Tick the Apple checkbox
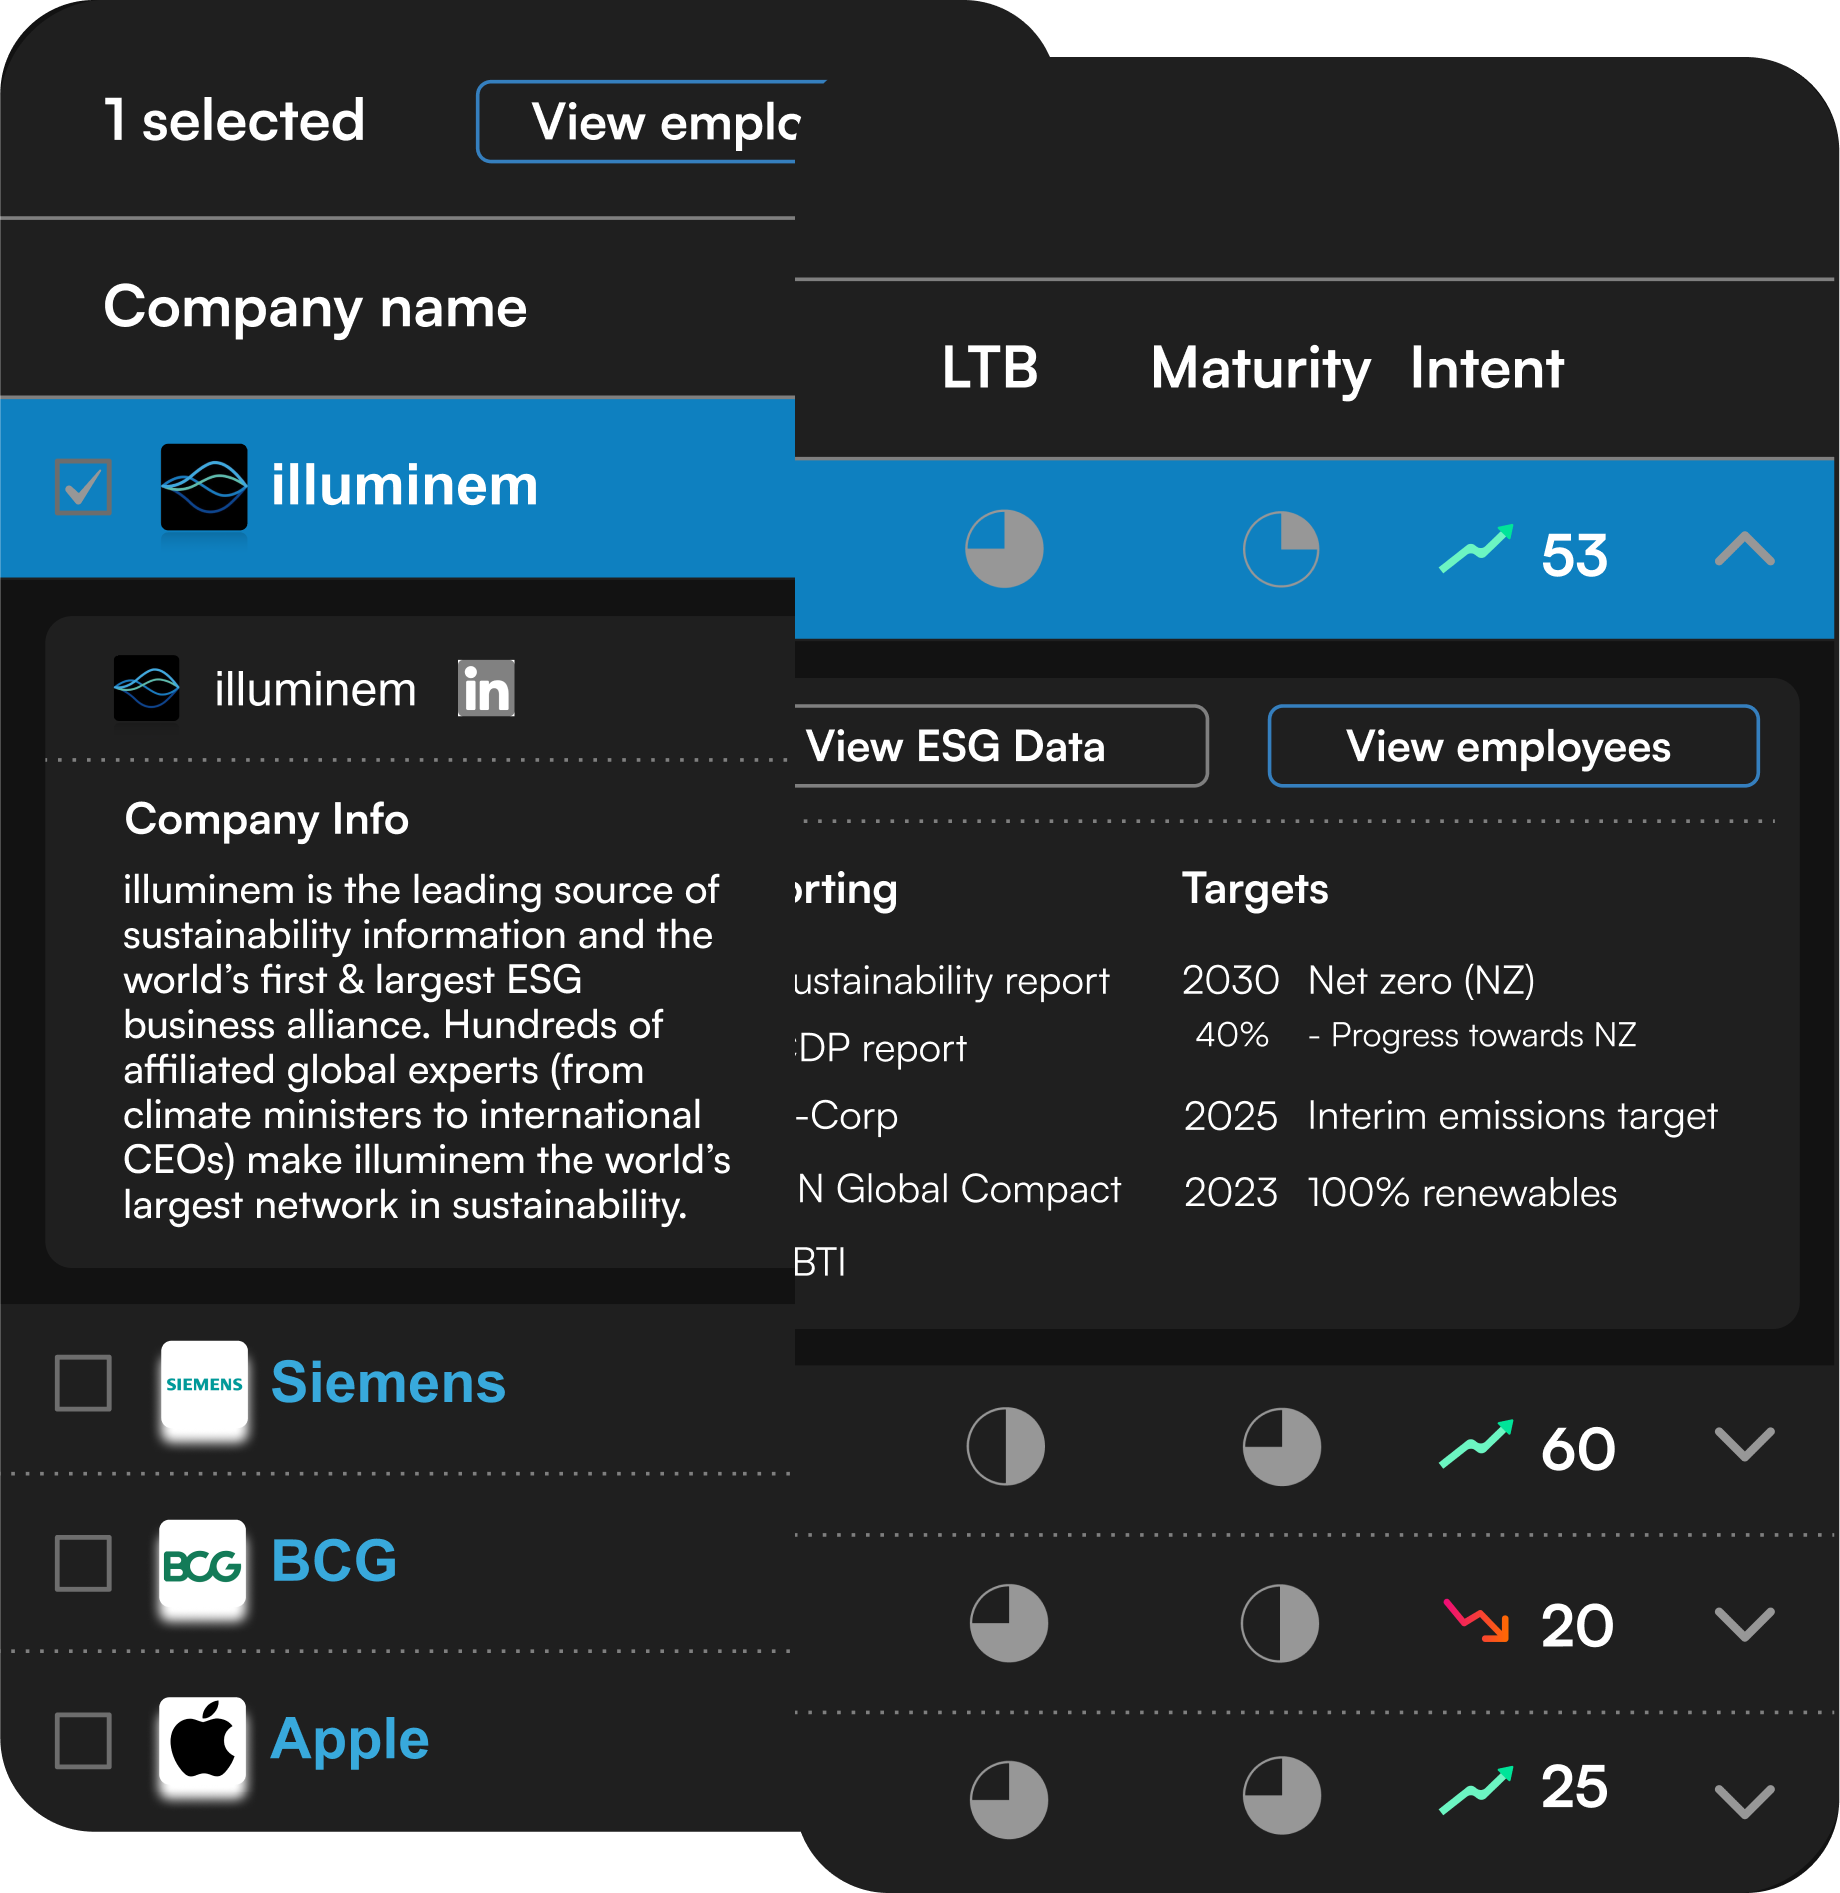The width and height of the screenshot is (1840, 1893). (83, 1741)
